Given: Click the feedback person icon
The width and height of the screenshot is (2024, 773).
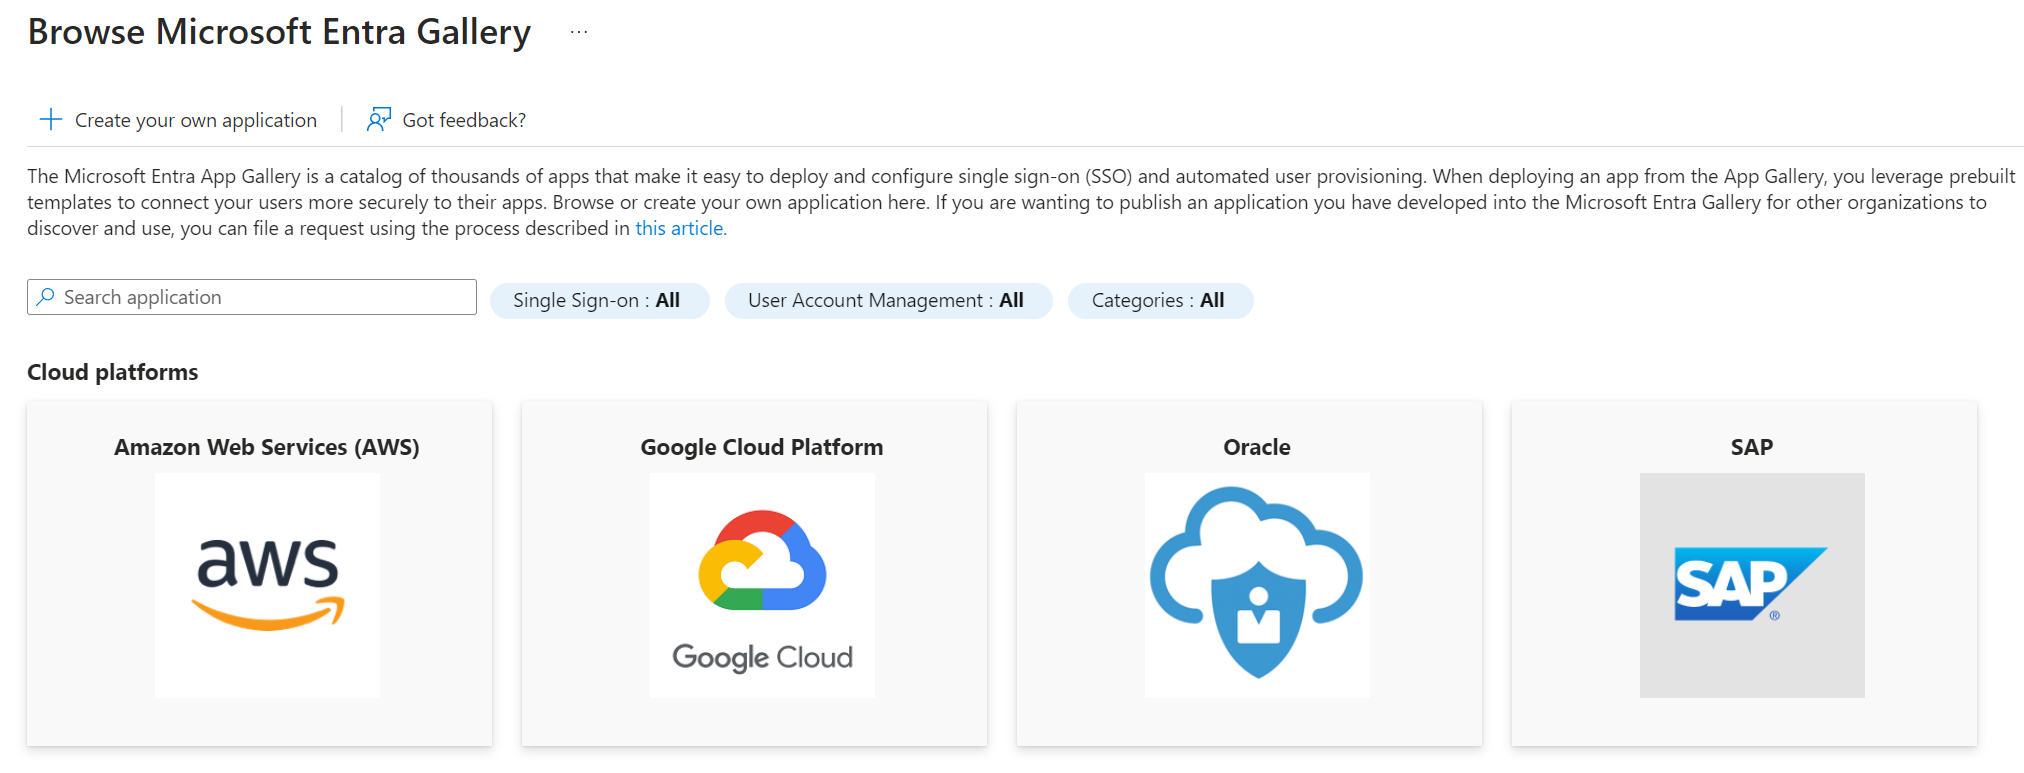Looking at the screenshot, I should (379, 120).
